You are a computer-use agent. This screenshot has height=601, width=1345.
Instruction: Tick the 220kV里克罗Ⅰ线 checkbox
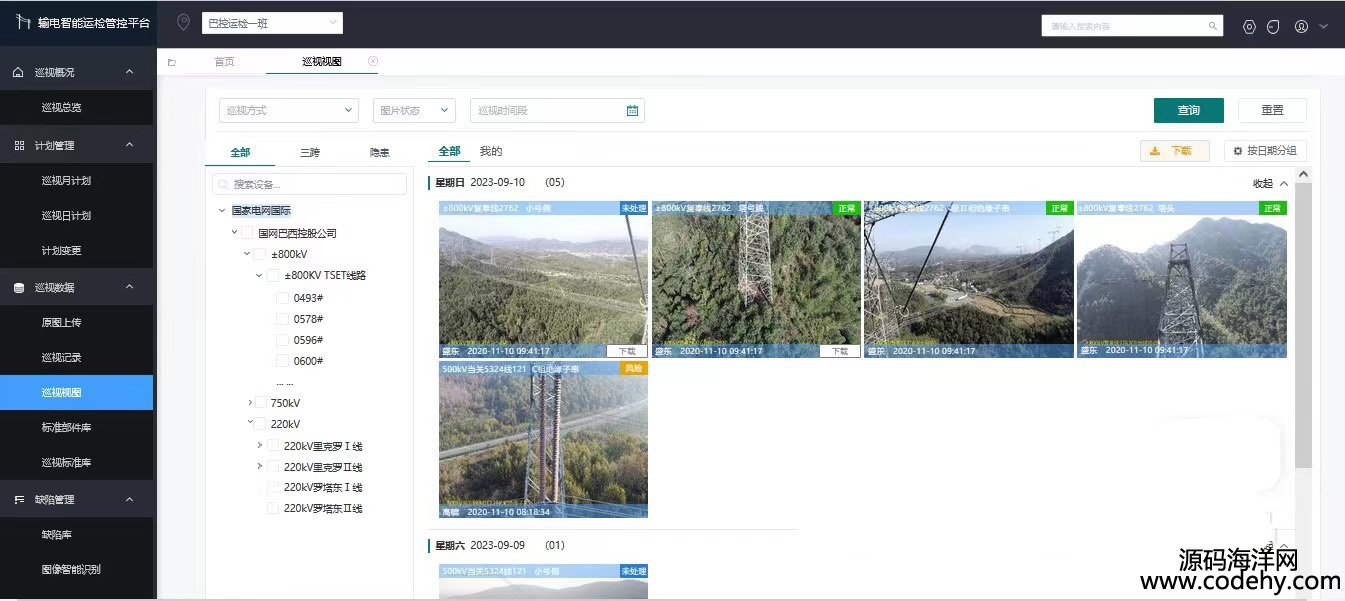[273, 446]
